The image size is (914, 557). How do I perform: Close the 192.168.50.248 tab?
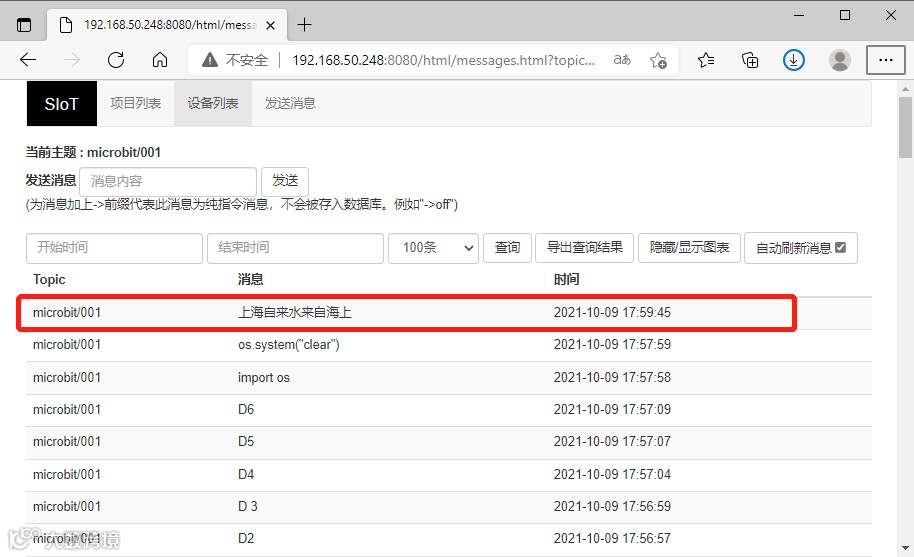pyautogui.click(x=270, y=25)
